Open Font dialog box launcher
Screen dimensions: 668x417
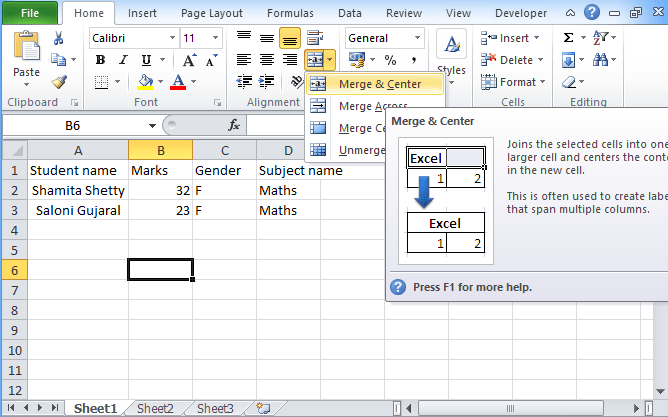point(217,103)
